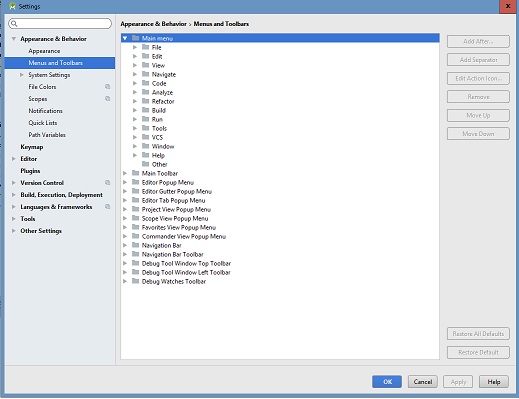The image size is (519, 399).
Task: Expand the System Settings section
Action: pos(22,75)
